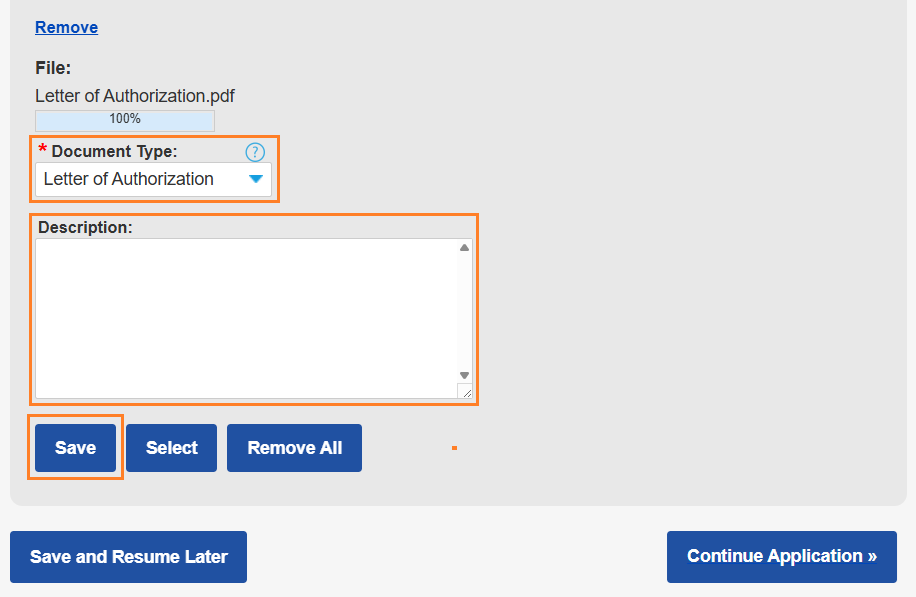Click the blue arrow on Document Type dropdown
916x597 pixels.
[x=256, y=179]
